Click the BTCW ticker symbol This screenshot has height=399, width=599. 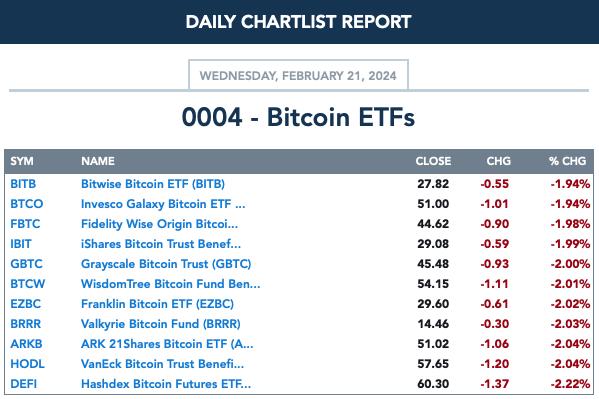coord(28,284)
